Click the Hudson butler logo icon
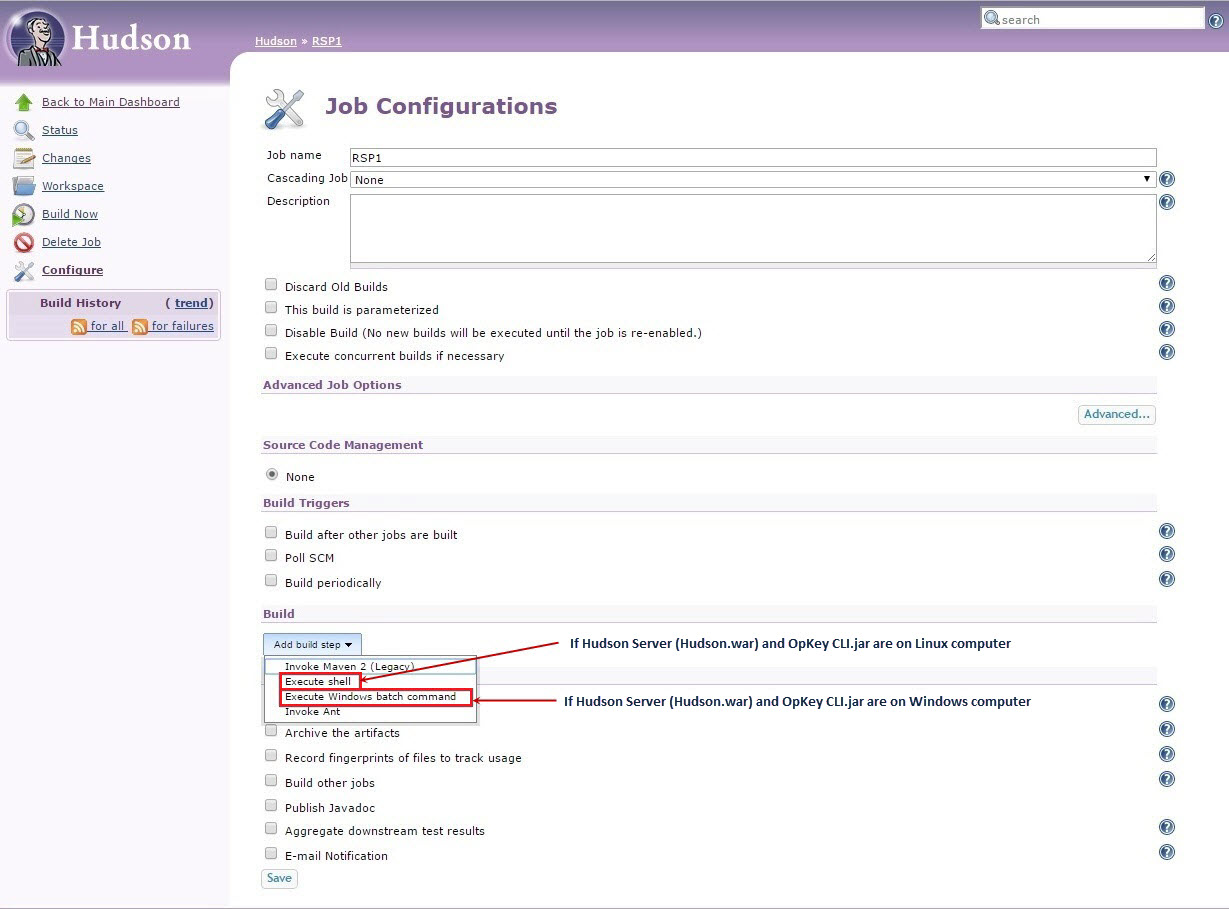Viewport: 1229px width, 909px height. tap(36, 39)
